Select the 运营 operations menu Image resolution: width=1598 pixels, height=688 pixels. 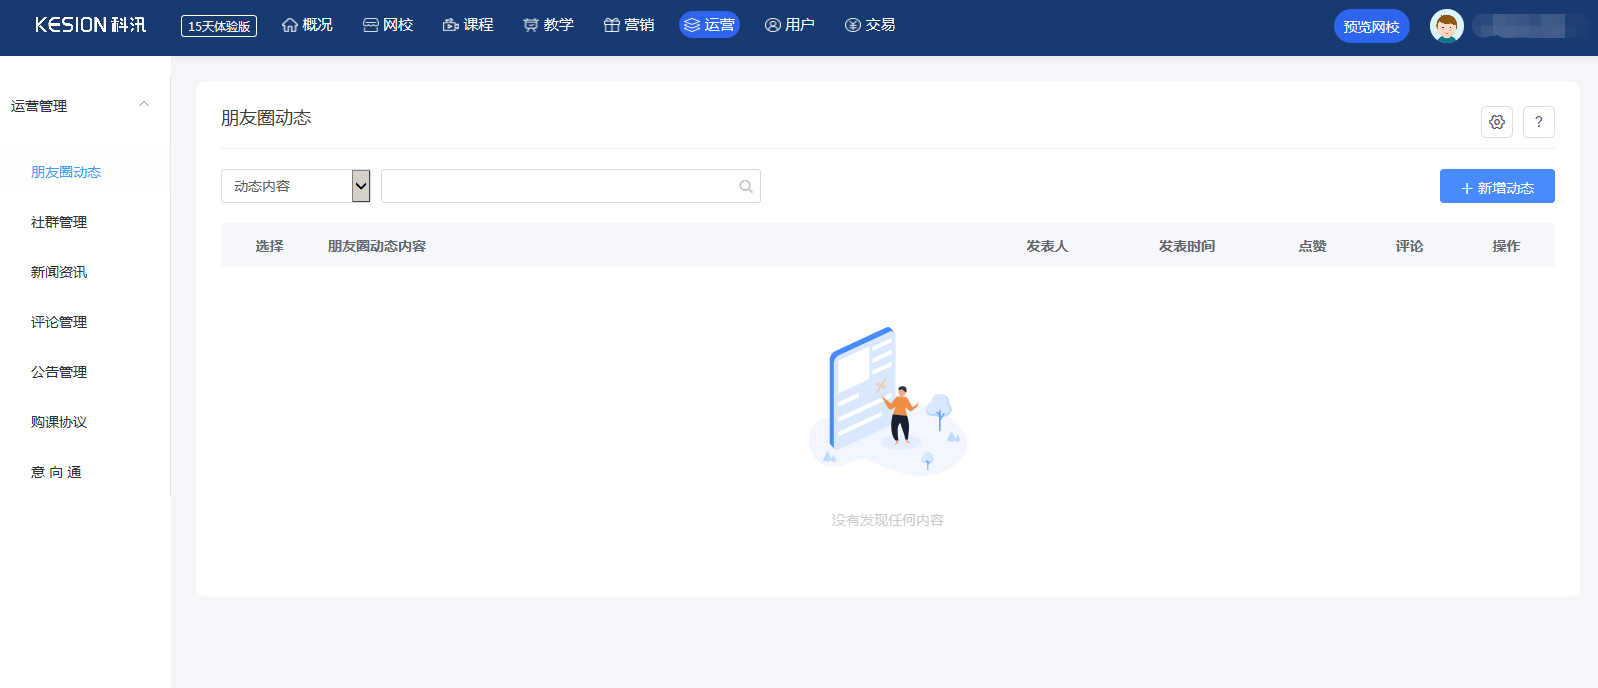(x=709, y=25)
